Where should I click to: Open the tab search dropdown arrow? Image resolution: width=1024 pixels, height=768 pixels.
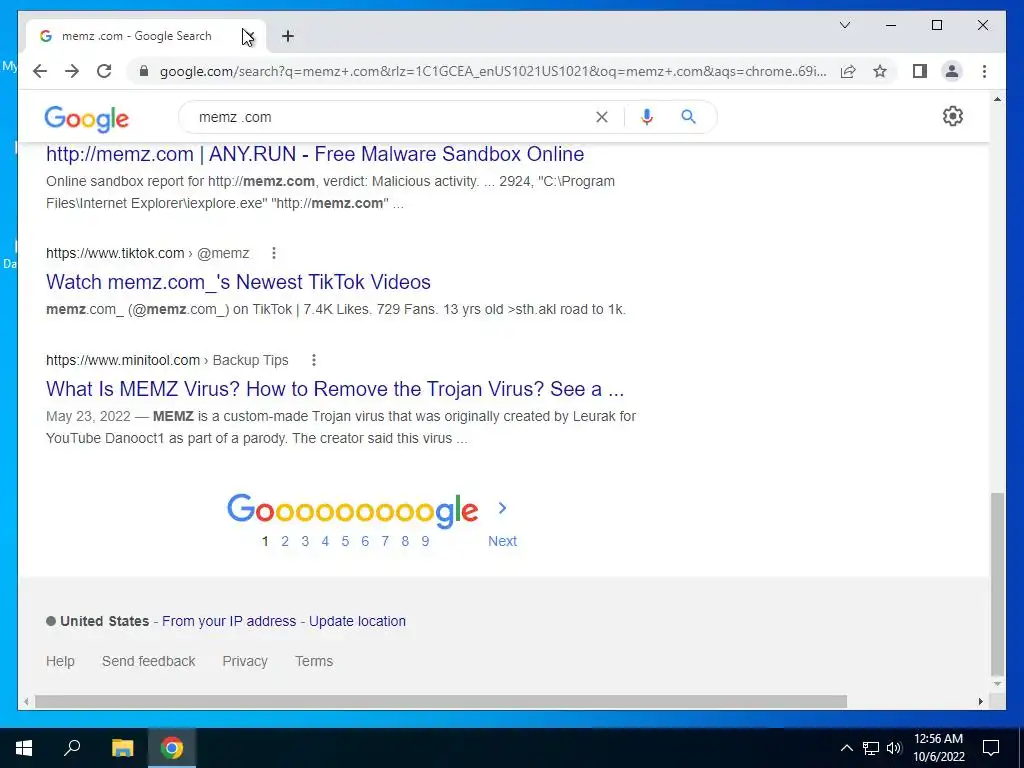(844, 25)
